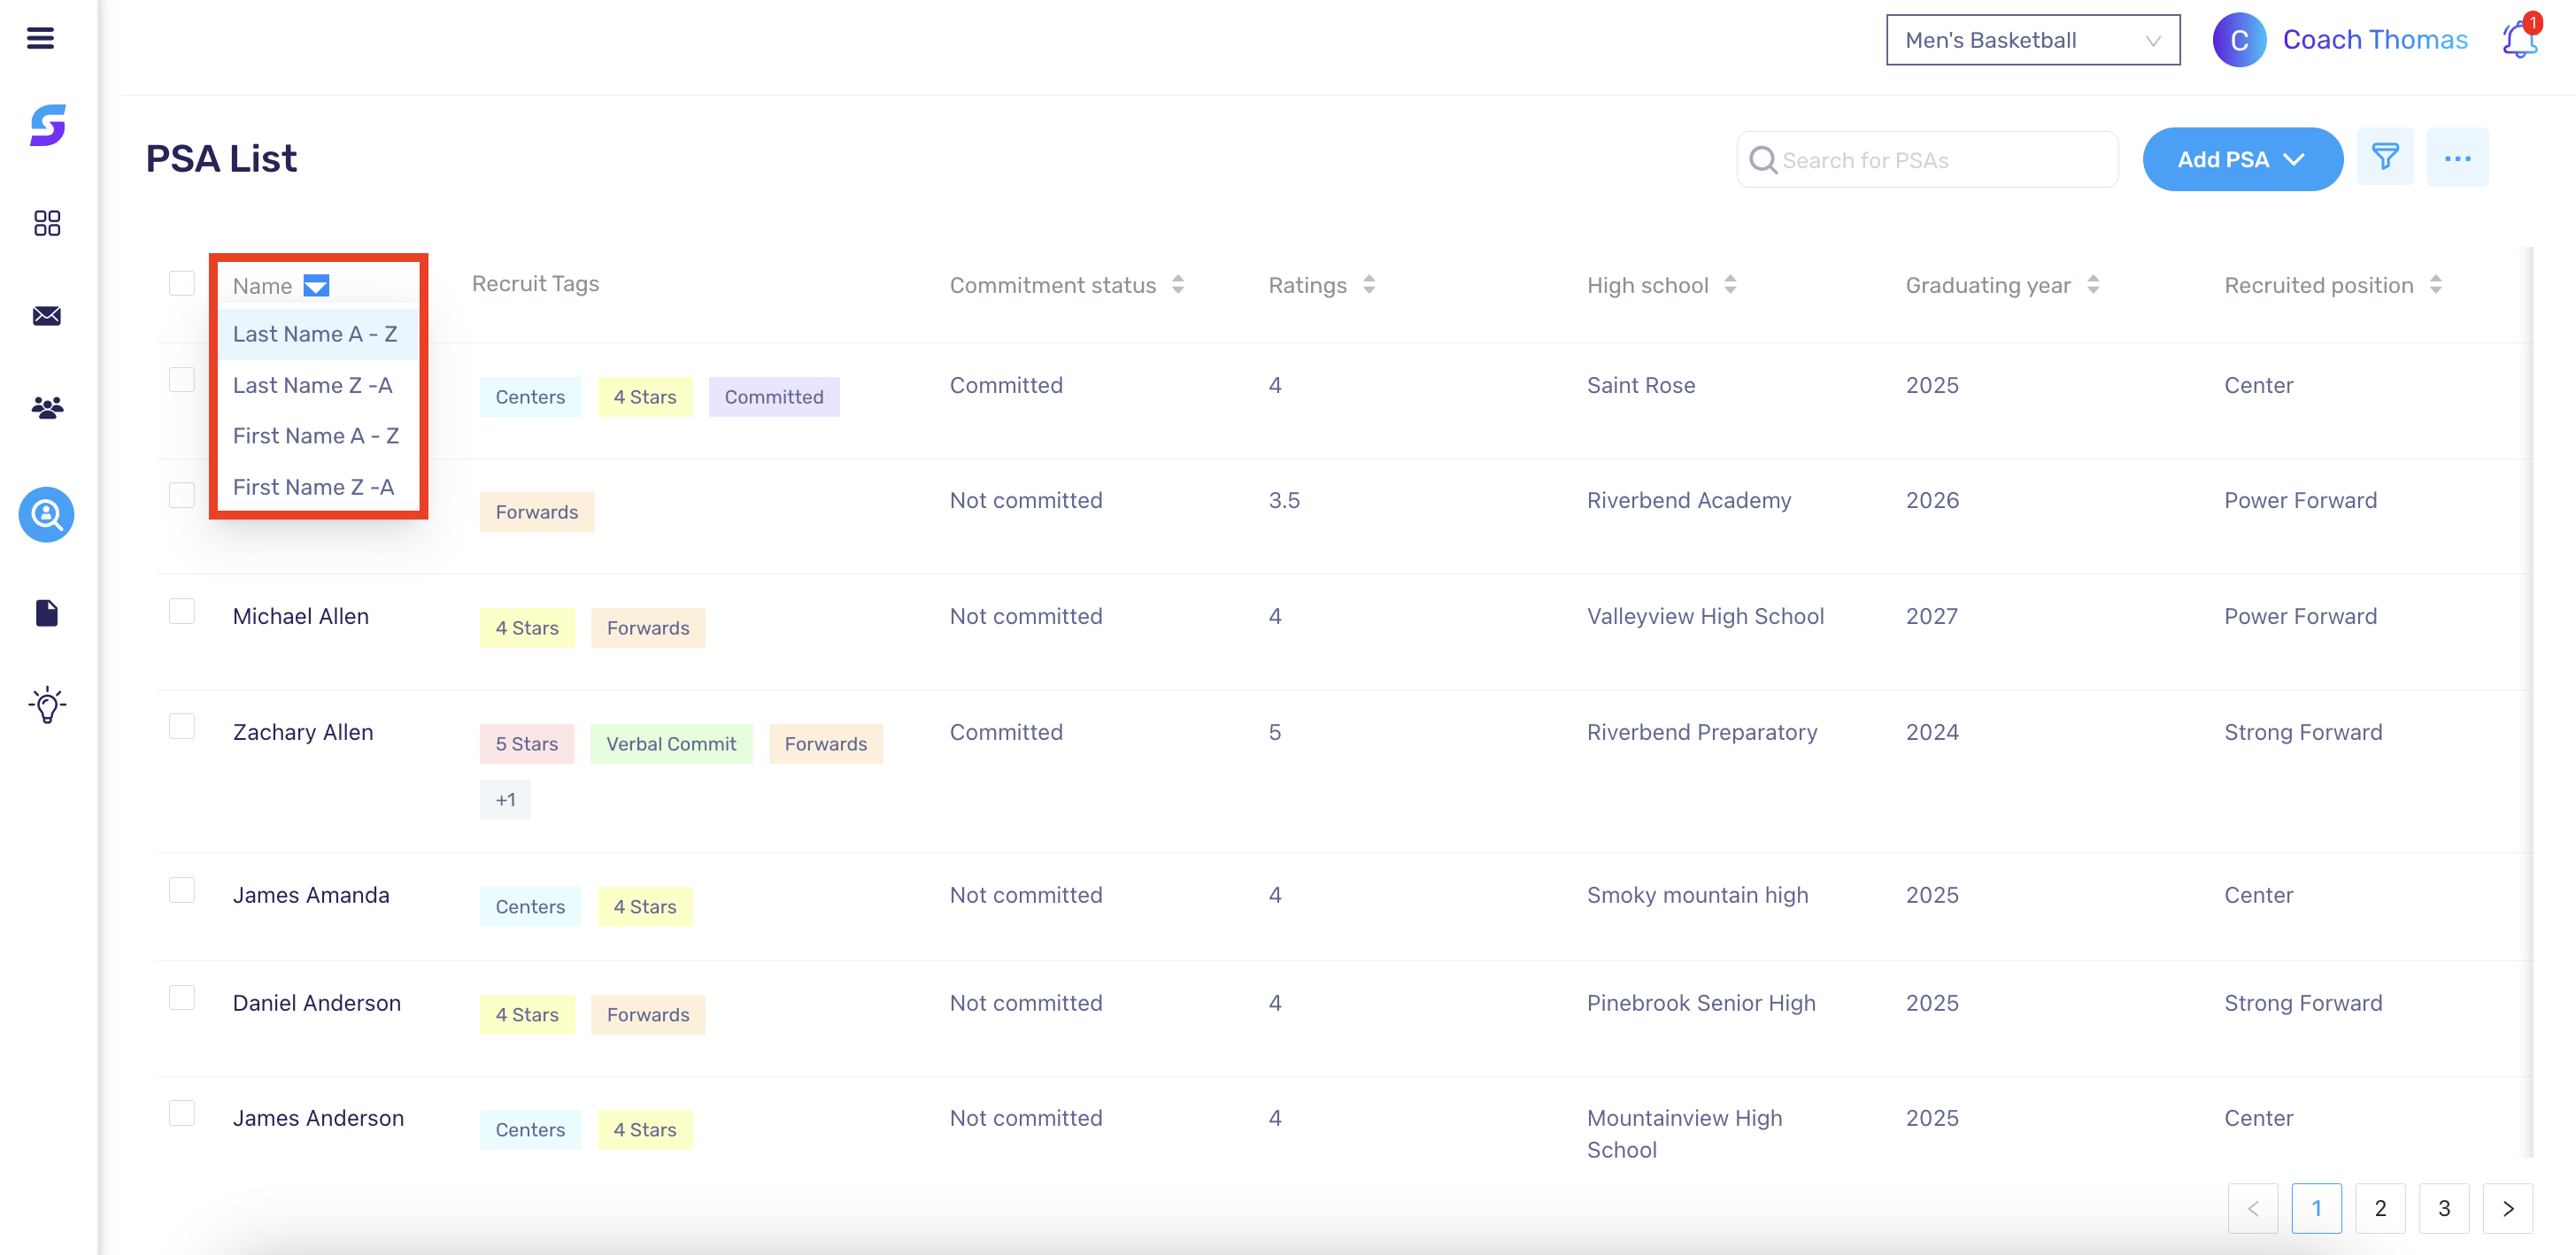Click previous page arrow
Viewport: 2576px width, 1255px height.
pyautogui.click(x=2252, y=1208)
